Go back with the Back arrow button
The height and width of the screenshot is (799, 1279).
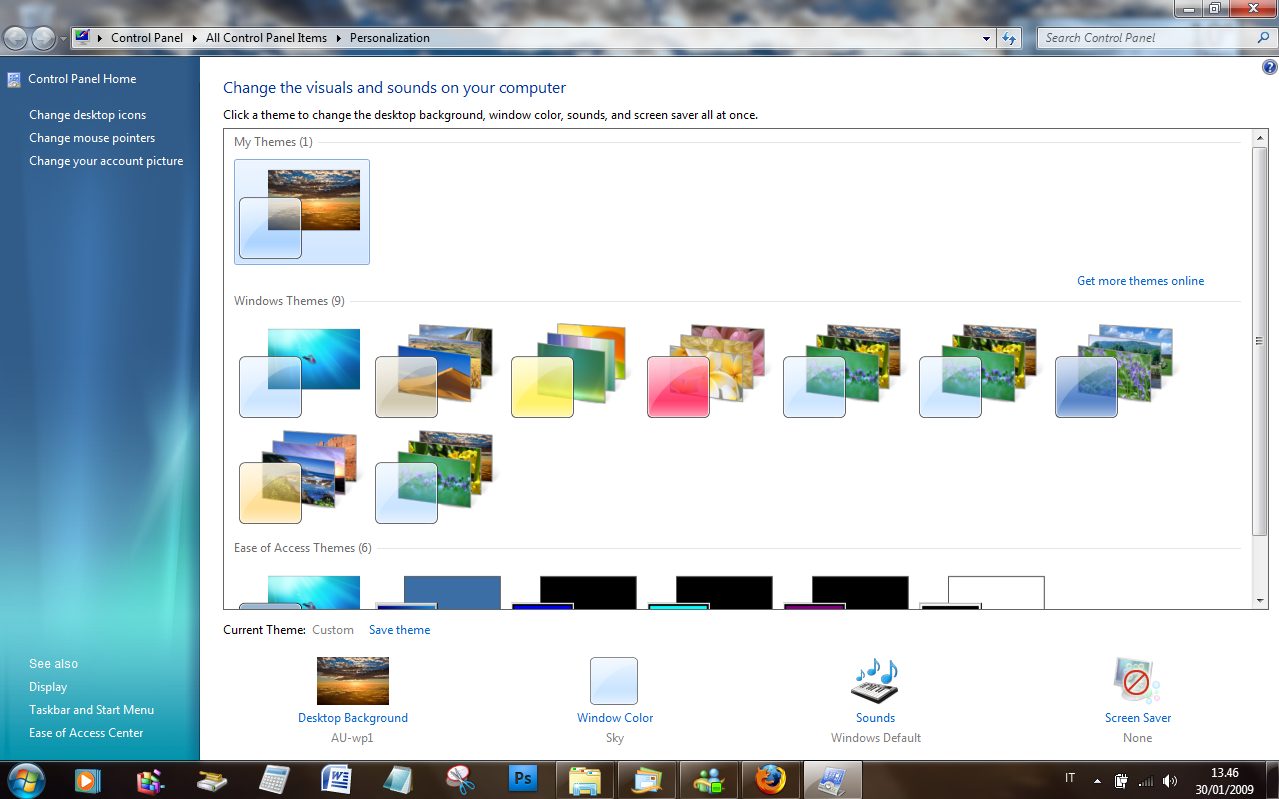click(x=16, y=38)
